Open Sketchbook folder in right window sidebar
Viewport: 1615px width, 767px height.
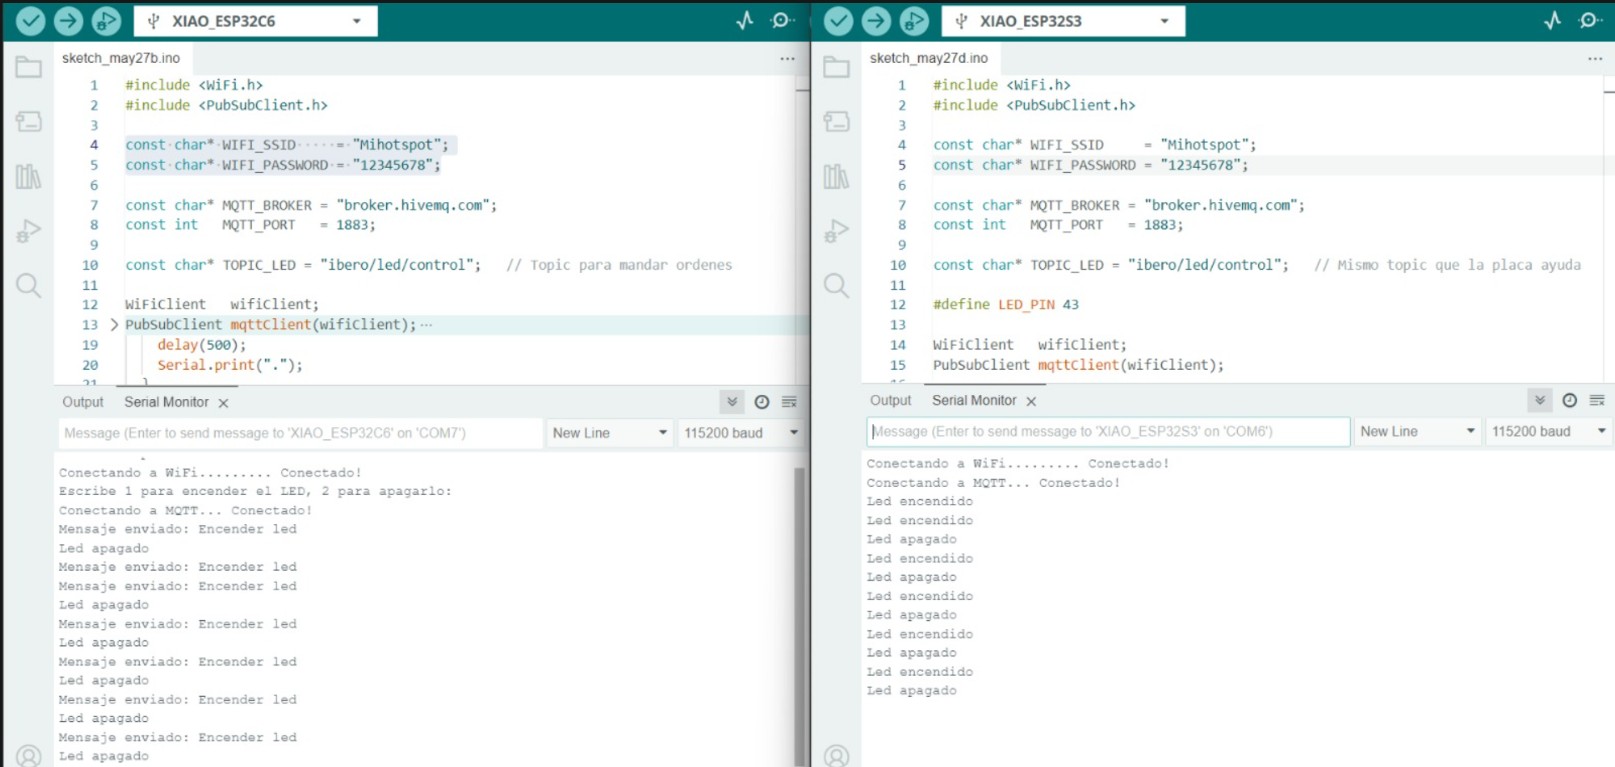pos(836,68)
